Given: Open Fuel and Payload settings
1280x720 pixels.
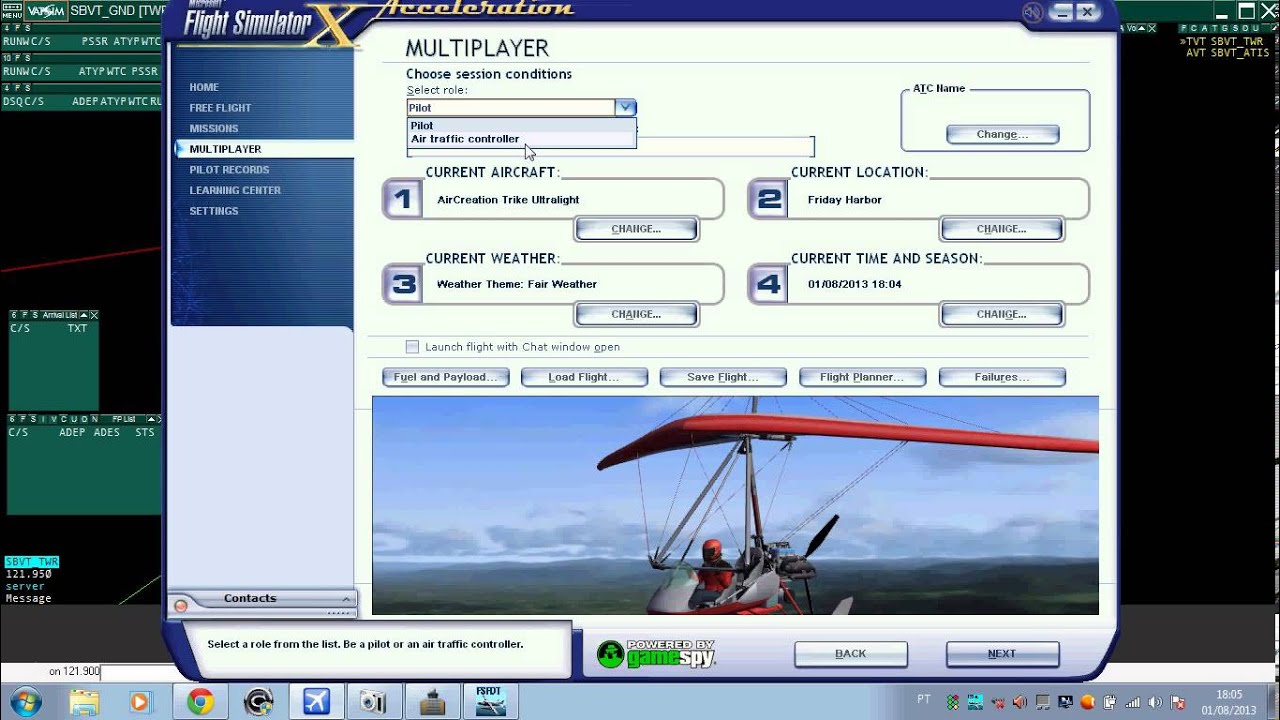Looking at the screenshot, I should (x=446, y=377).
